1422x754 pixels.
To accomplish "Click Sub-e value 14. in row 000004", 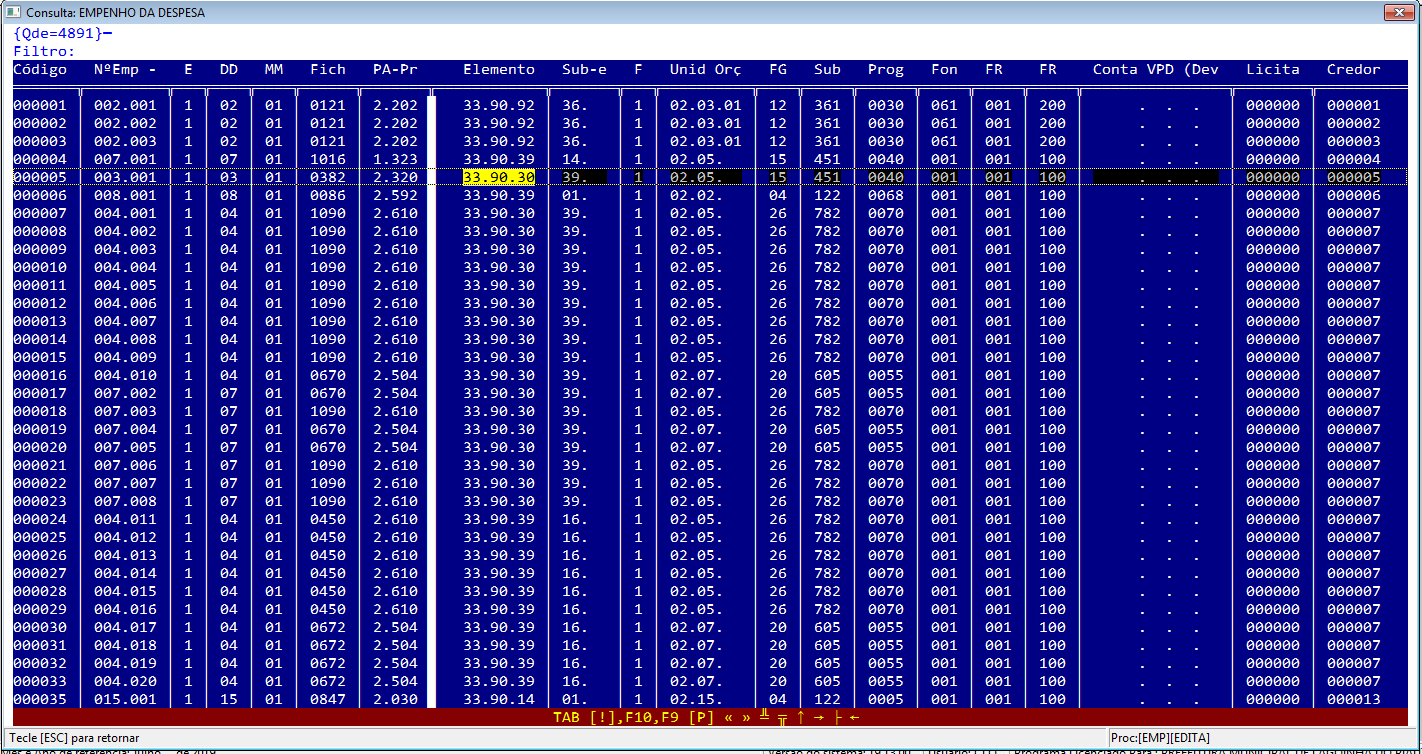I will coord(575,160).
